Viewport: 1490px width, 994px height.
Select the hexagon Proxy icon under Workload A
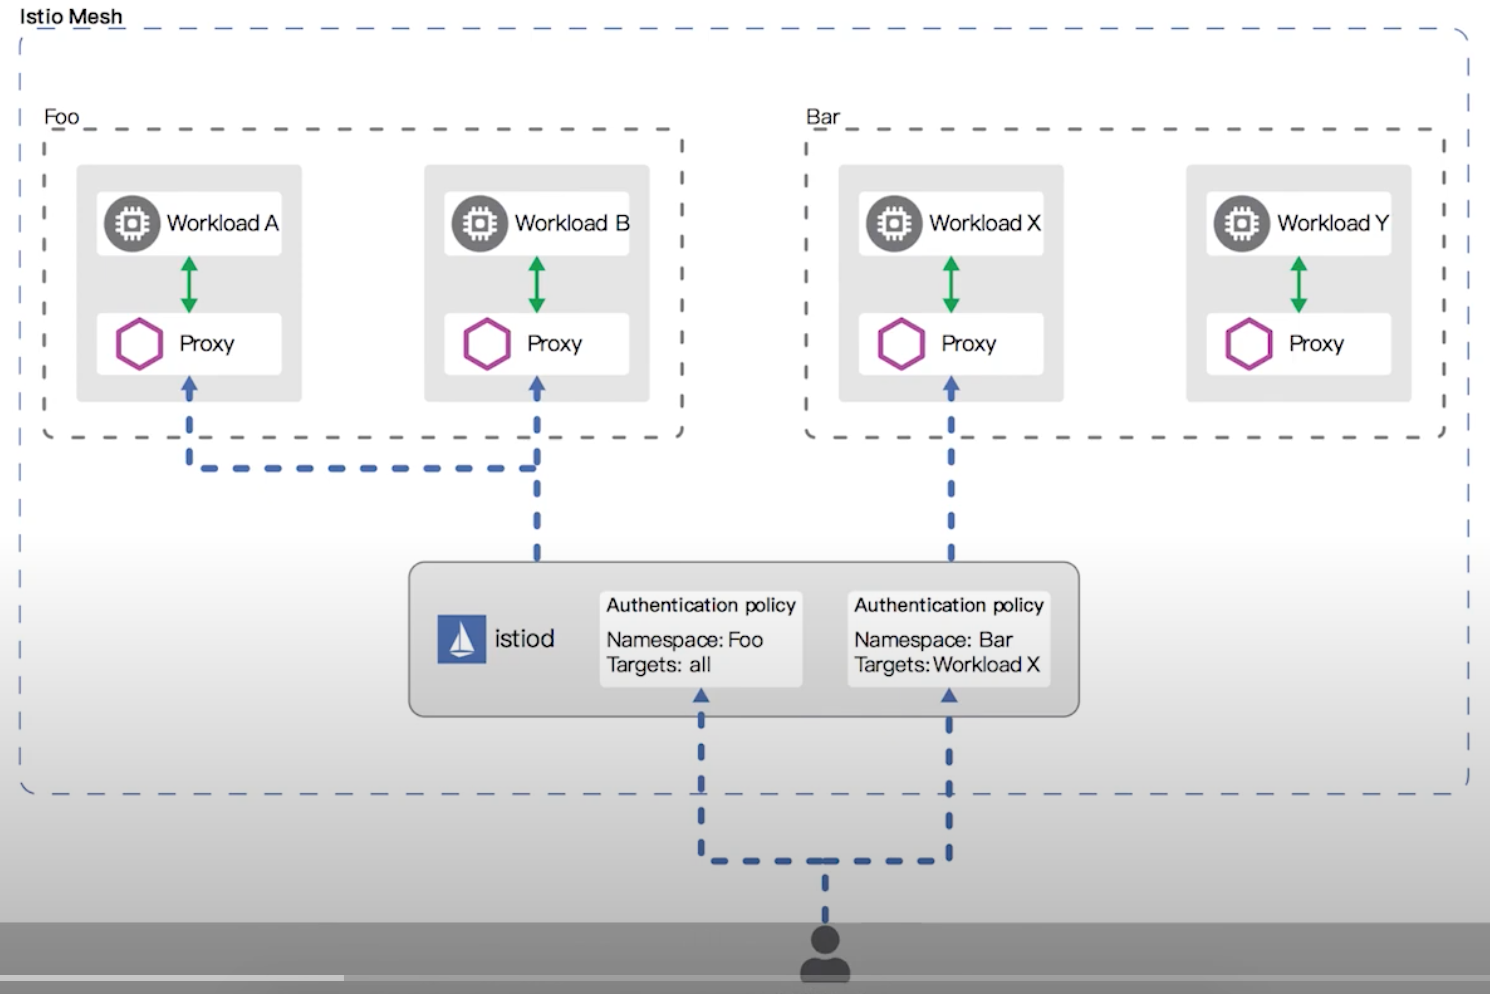click(139, 344)
